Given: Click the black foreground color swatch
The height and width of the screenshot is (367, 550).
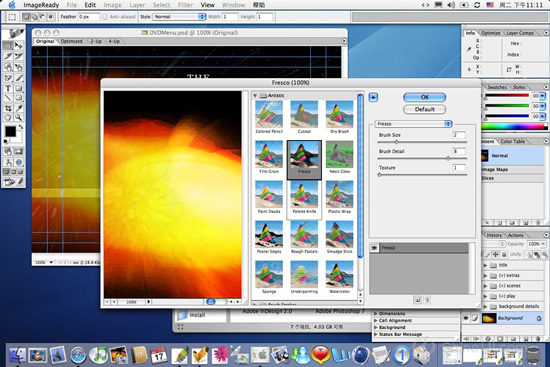Looking at the screenshot, I should pyautogui.click(x=10, y=132).
